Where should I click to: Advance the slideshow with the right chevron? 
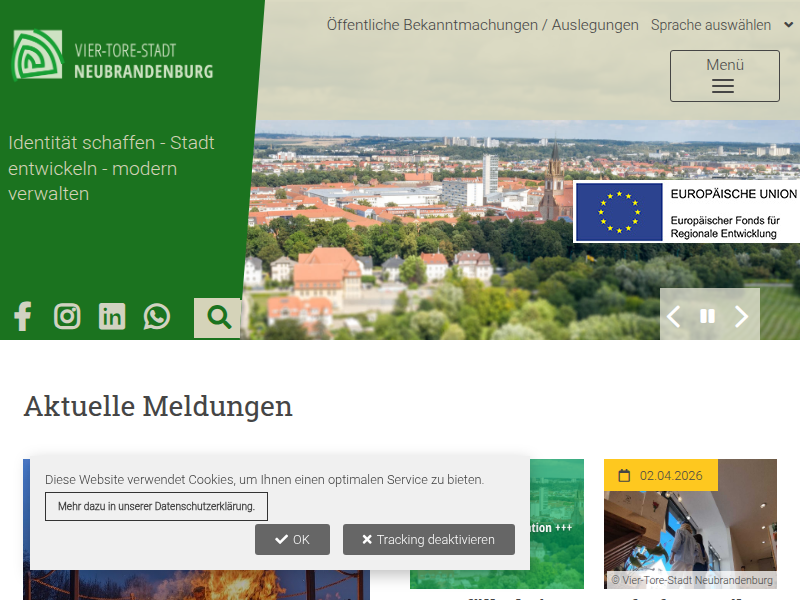point(742,315)
